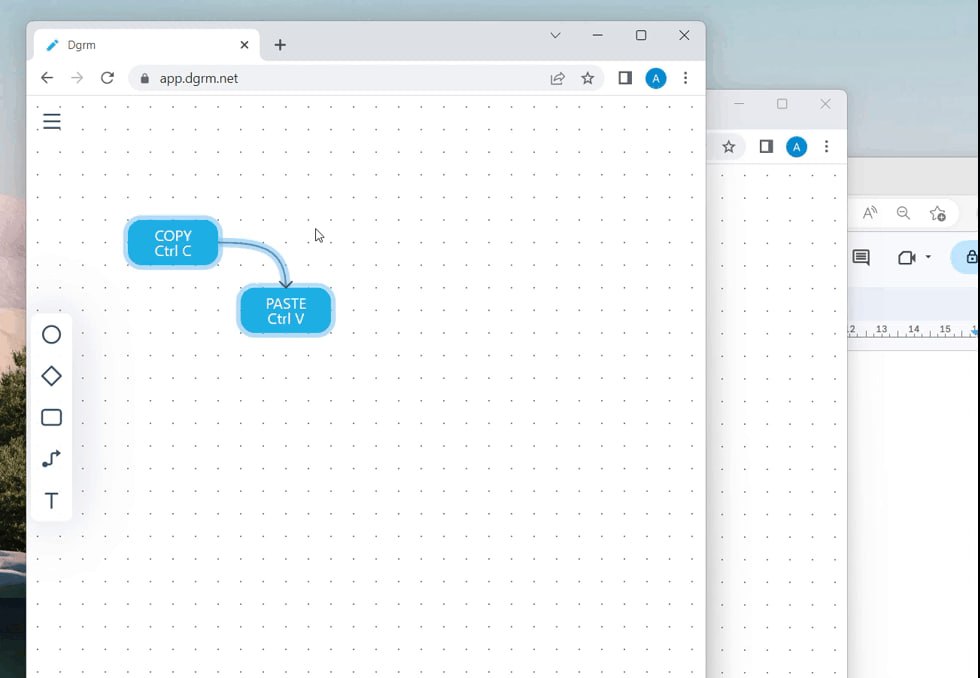
Task: Open the Dgrm hamburger menu
Action: pos(52,121)
